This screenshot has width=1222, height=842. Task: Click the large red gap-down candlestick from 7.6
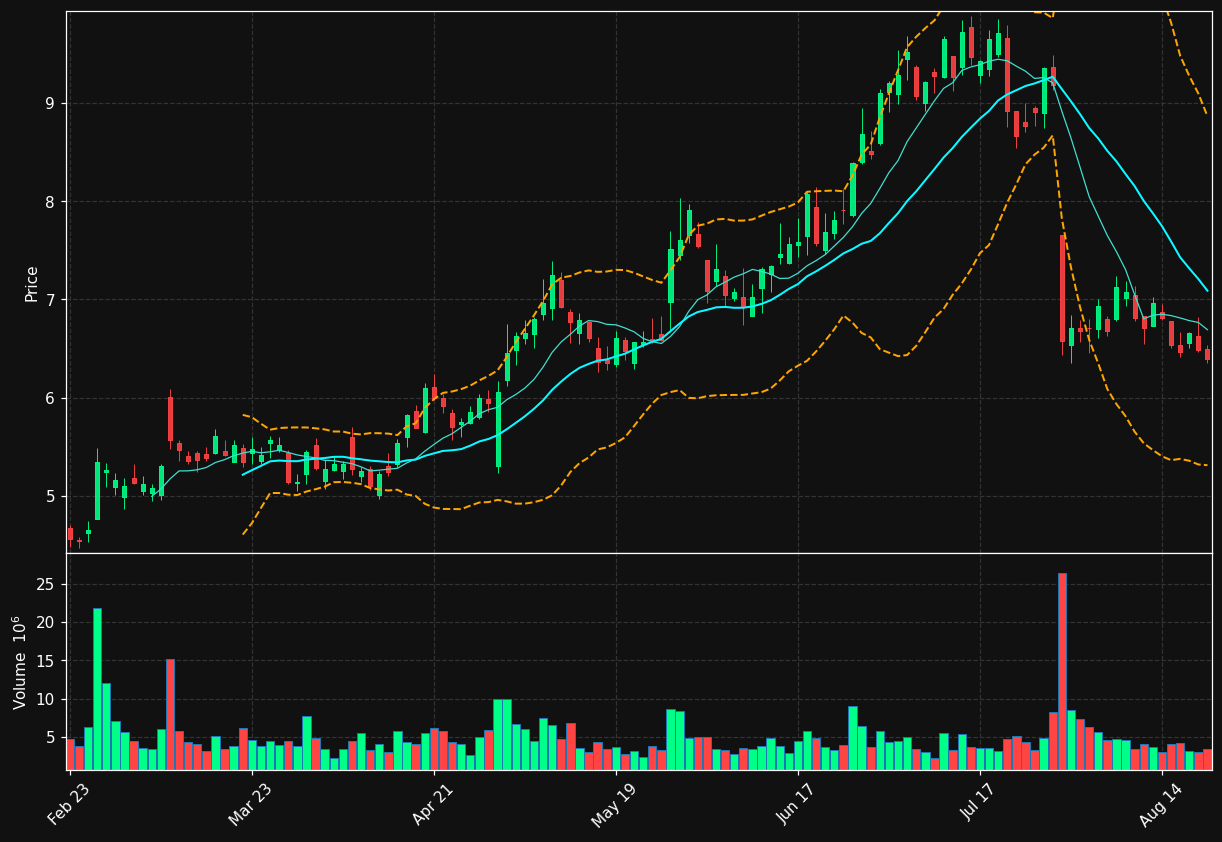point(1062,288)
